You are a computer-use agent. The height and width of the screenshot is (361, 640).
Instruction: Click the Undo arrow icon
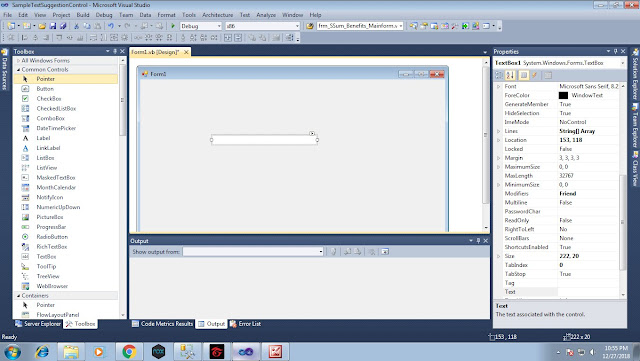(x=111, y=26)
